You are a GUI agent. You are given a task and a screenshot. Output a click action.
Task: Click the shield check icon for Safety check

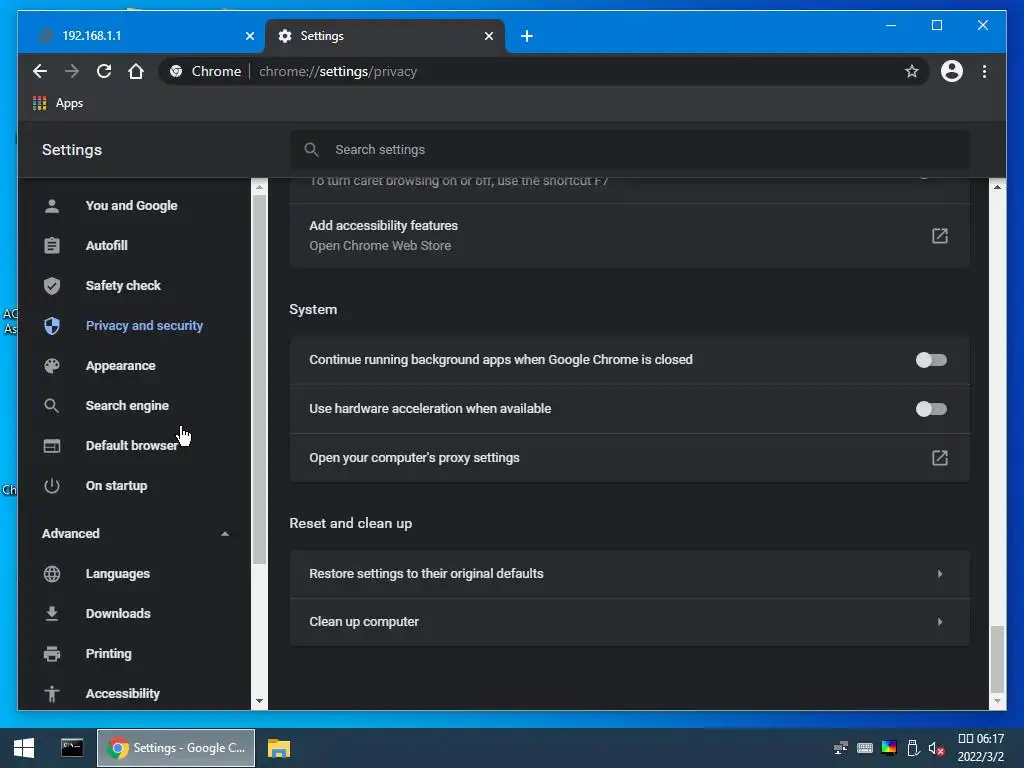pyautogui.click(x=52, y=285)
